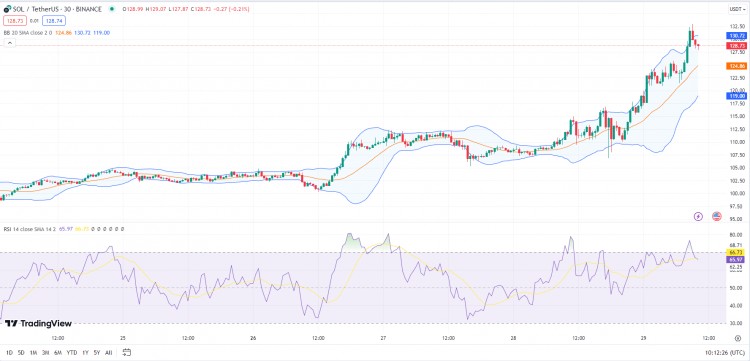Click the 80.00 RSI axis value

click(737, 235)
